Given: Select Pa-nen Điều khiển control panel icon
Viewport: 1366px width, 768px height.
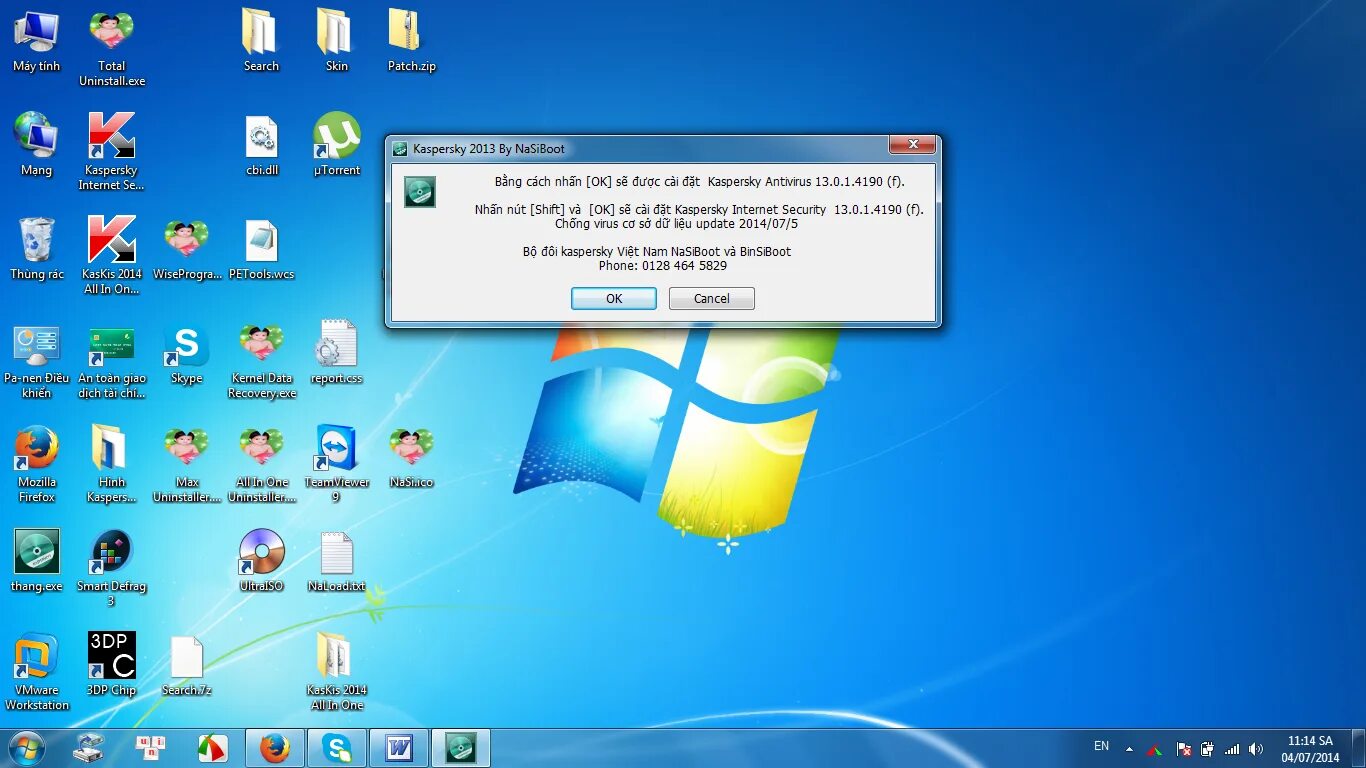Looking at the screenshot, I should point(36,360).
